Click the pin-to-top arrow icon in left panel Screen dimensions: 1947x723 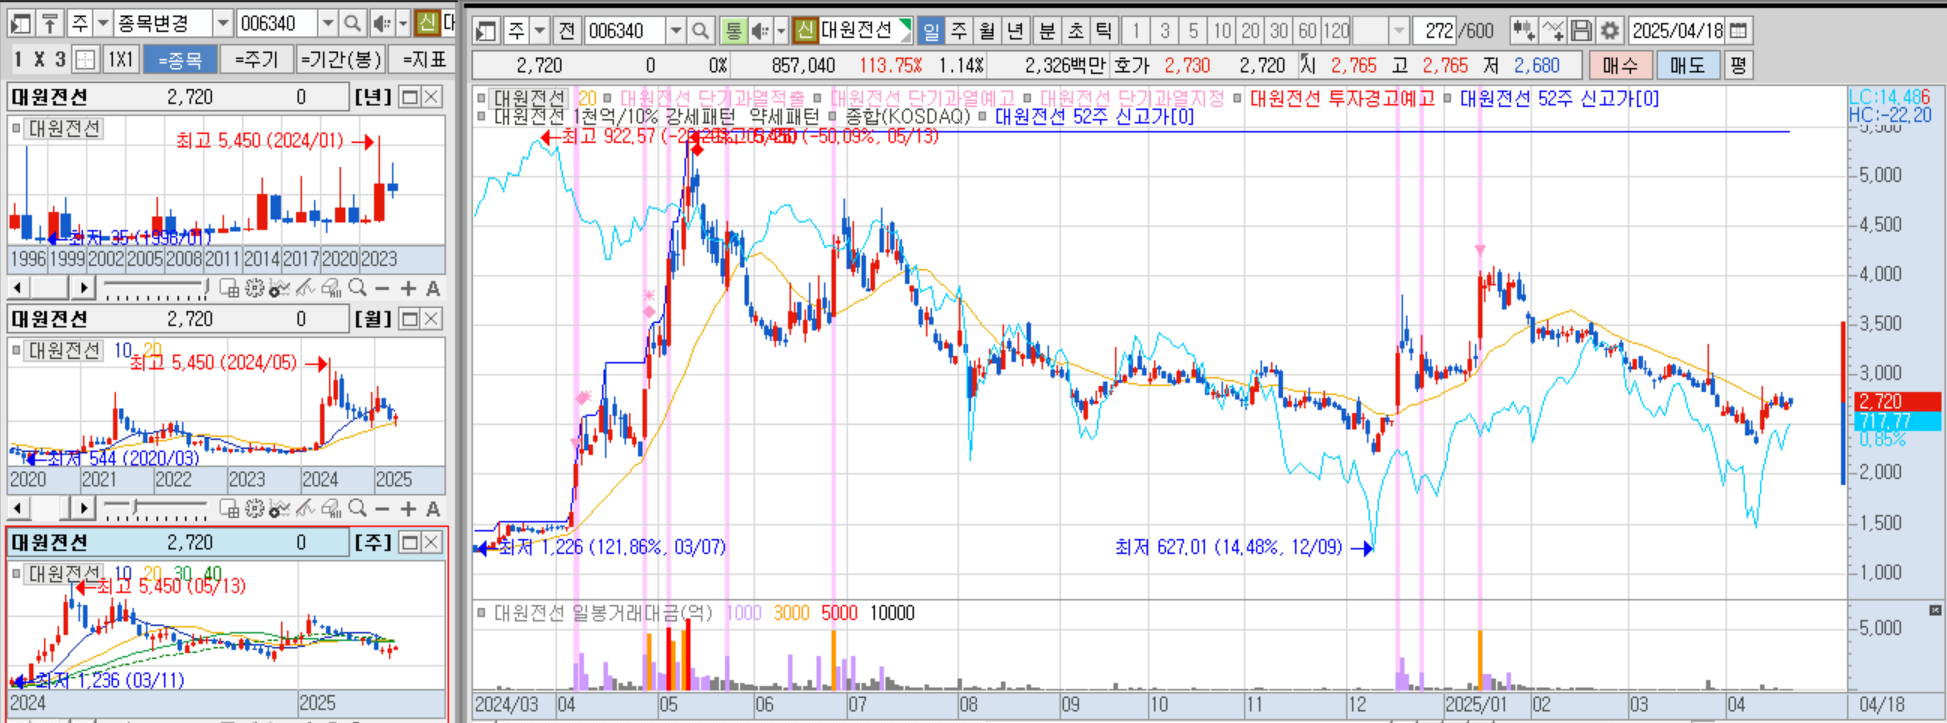(50, 22)
